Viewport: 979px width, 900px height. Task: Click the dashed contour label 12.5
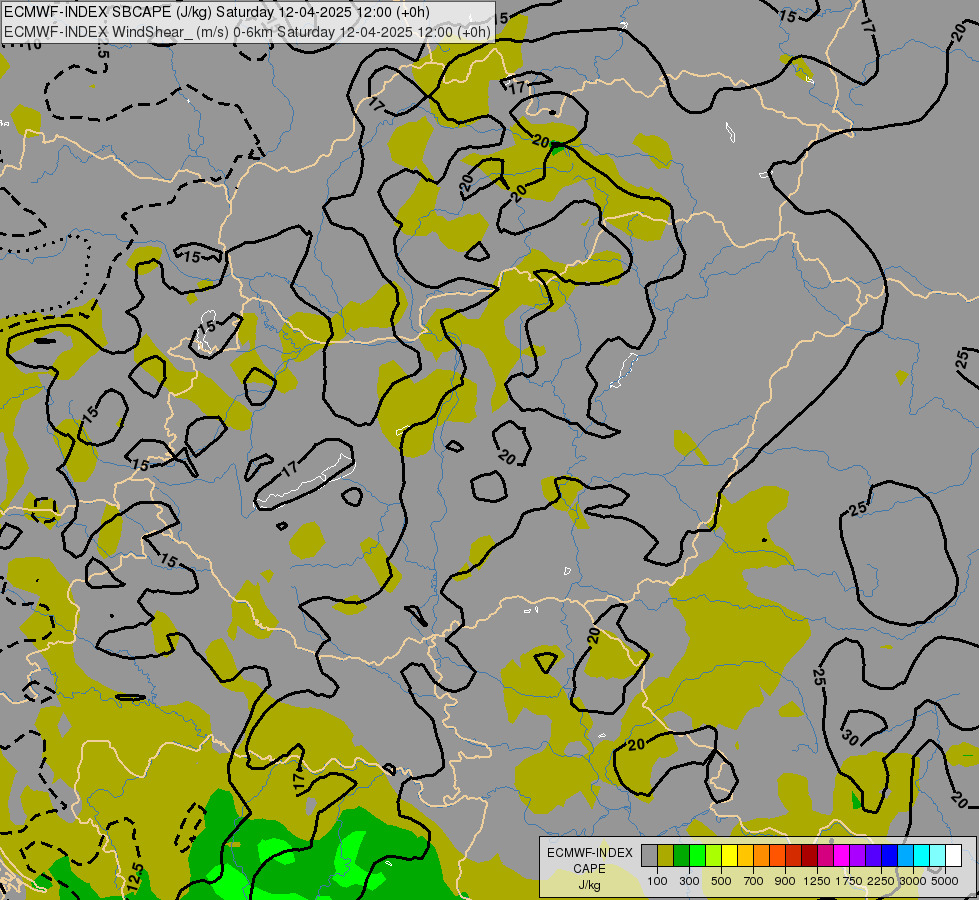coord(134,876)
